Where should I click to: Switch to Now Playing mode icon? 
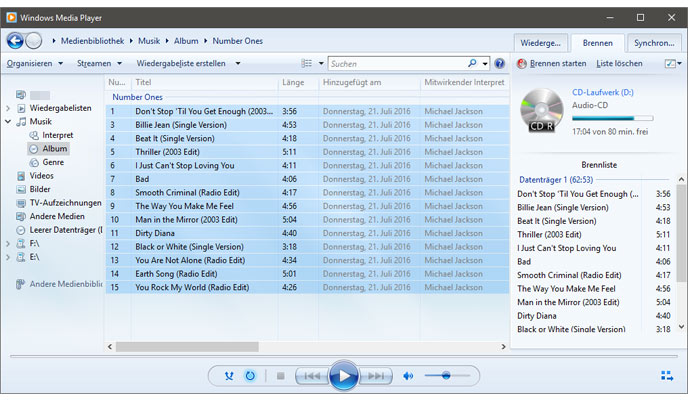point(667,376)
